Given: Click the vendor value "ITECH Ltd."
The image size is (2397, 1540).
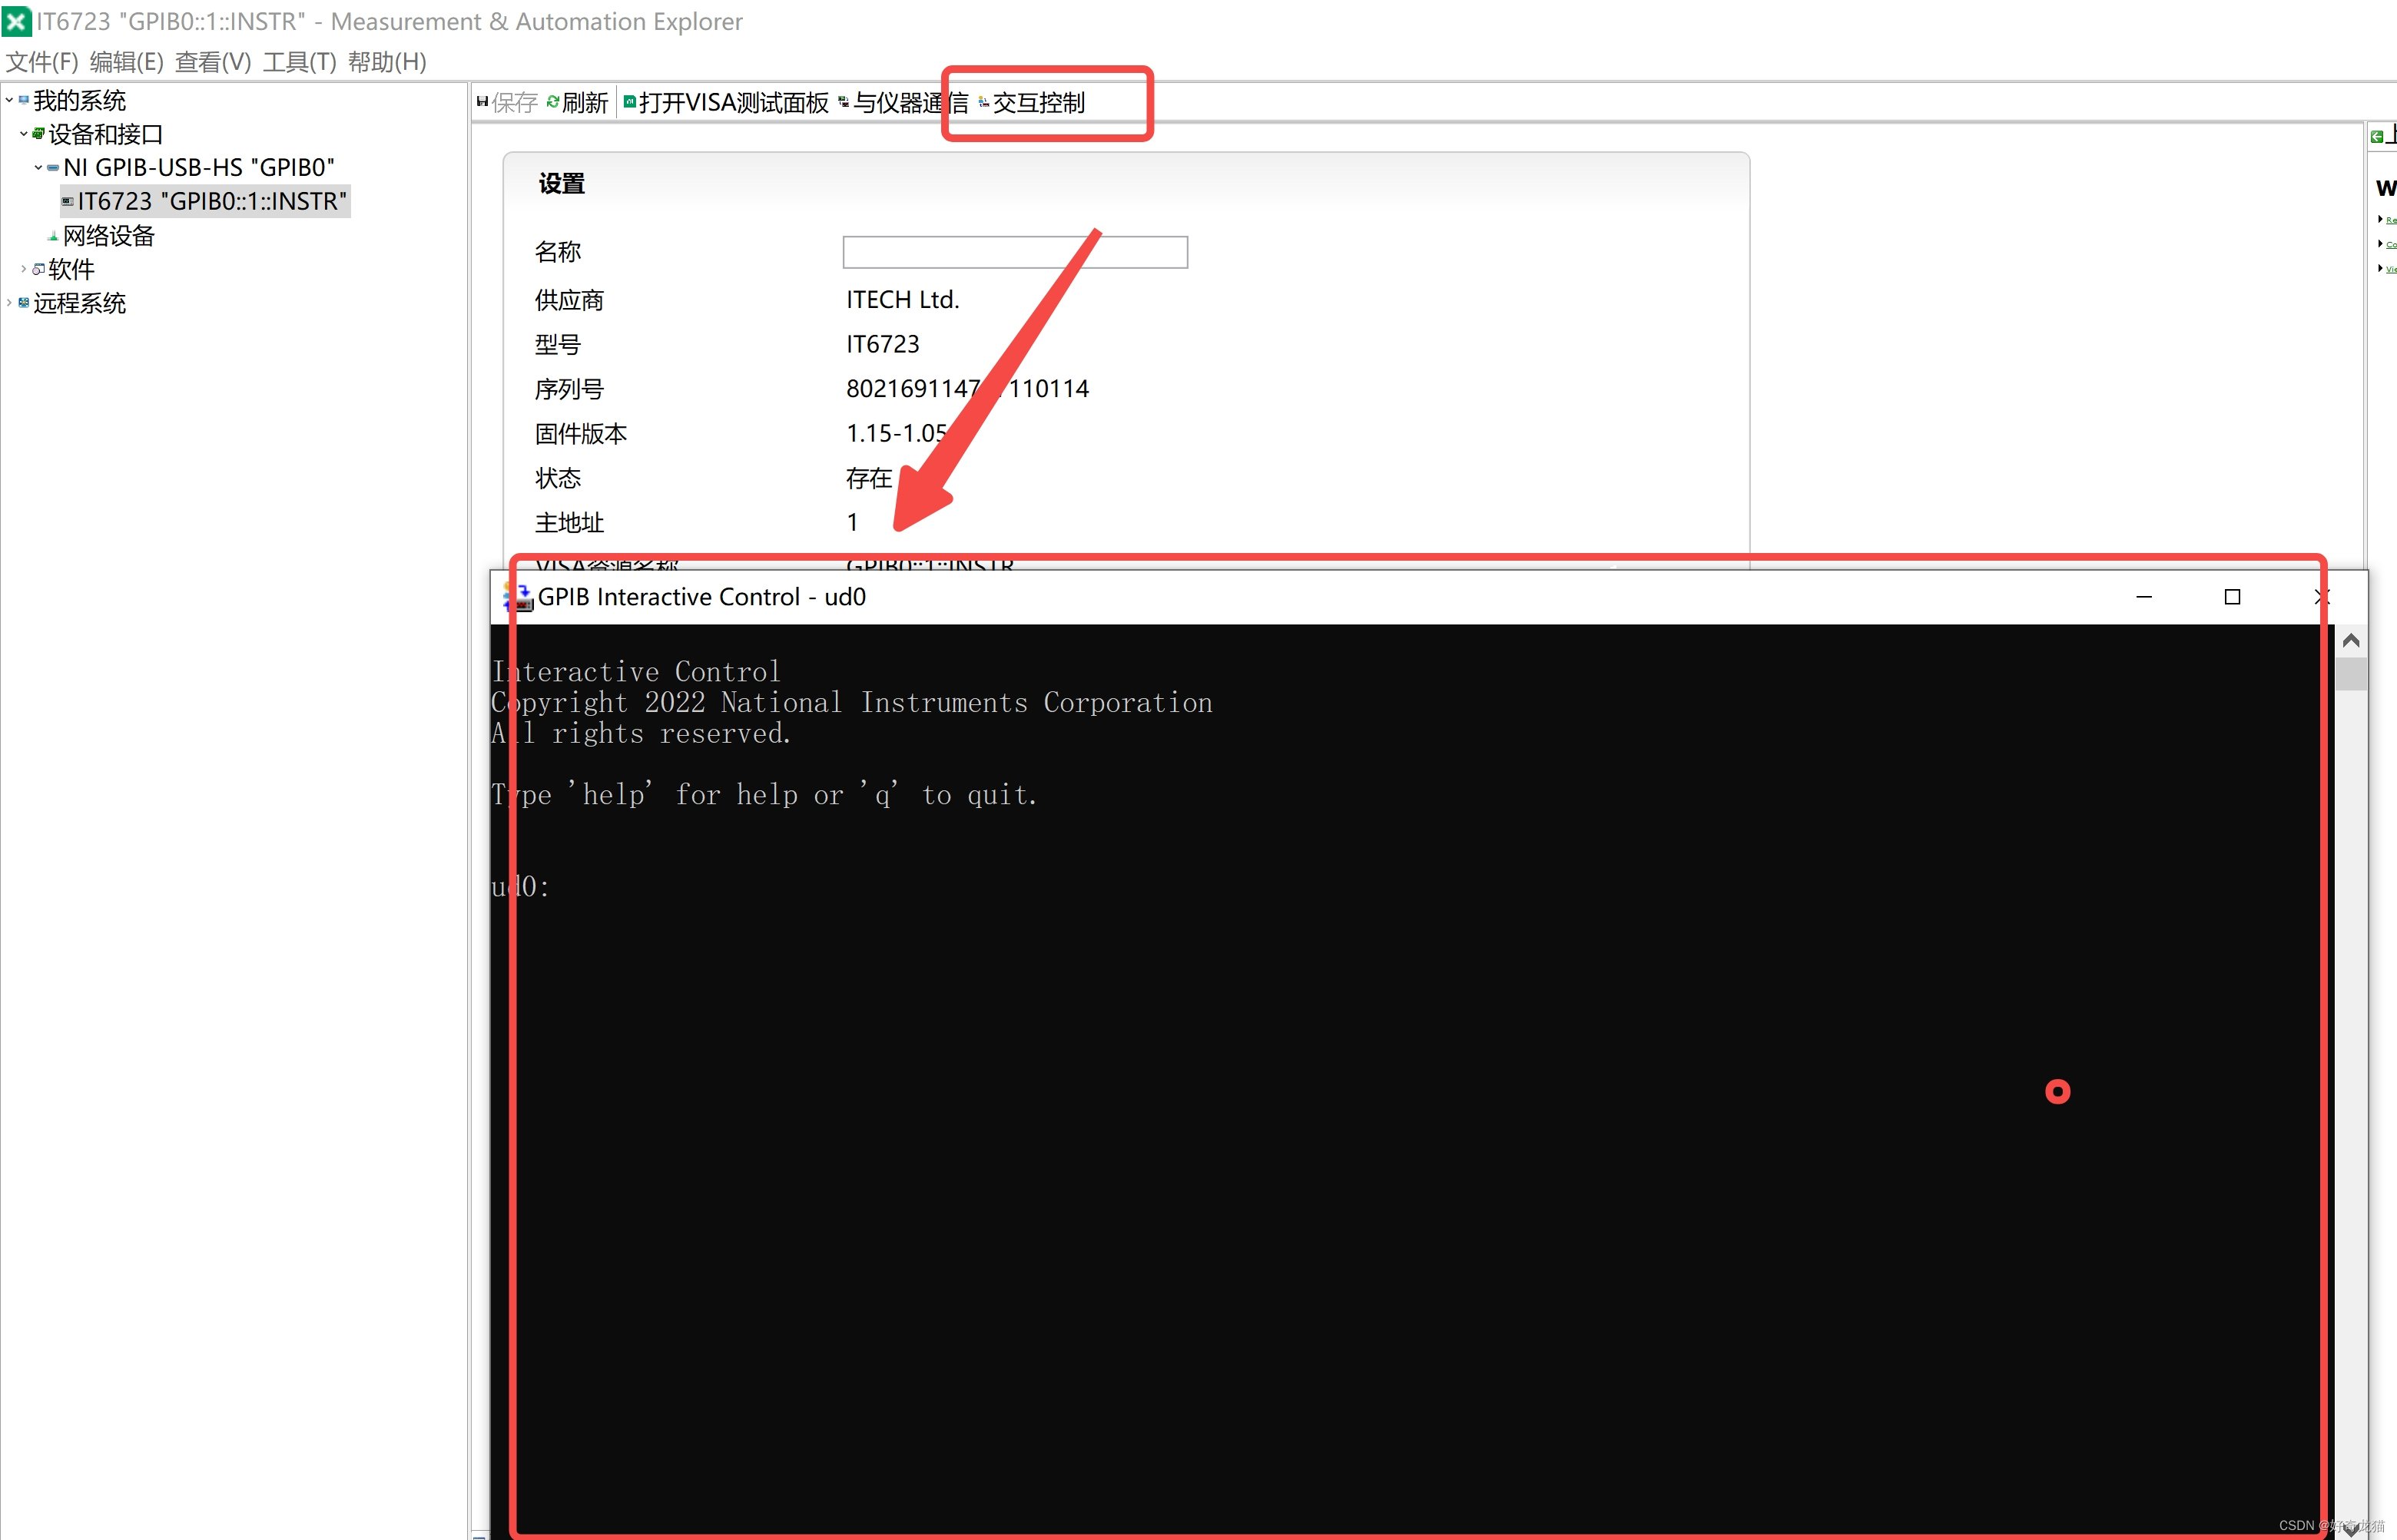Looking at the screenshot, I should pos(902,300).
